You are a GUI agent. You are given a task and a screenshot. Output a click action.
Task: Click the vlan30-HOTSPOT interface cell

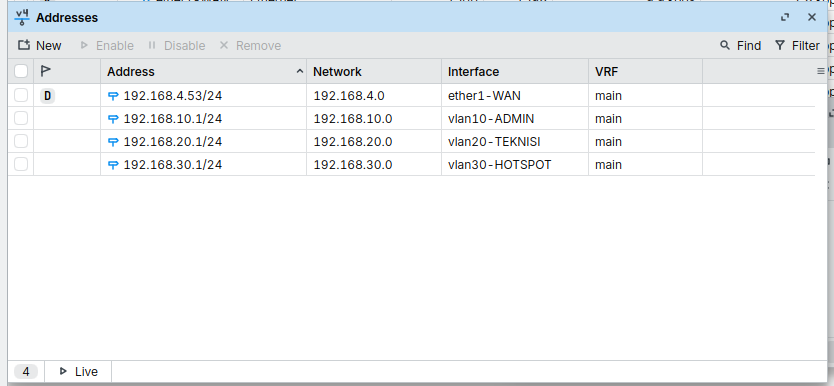coord(515,165)
